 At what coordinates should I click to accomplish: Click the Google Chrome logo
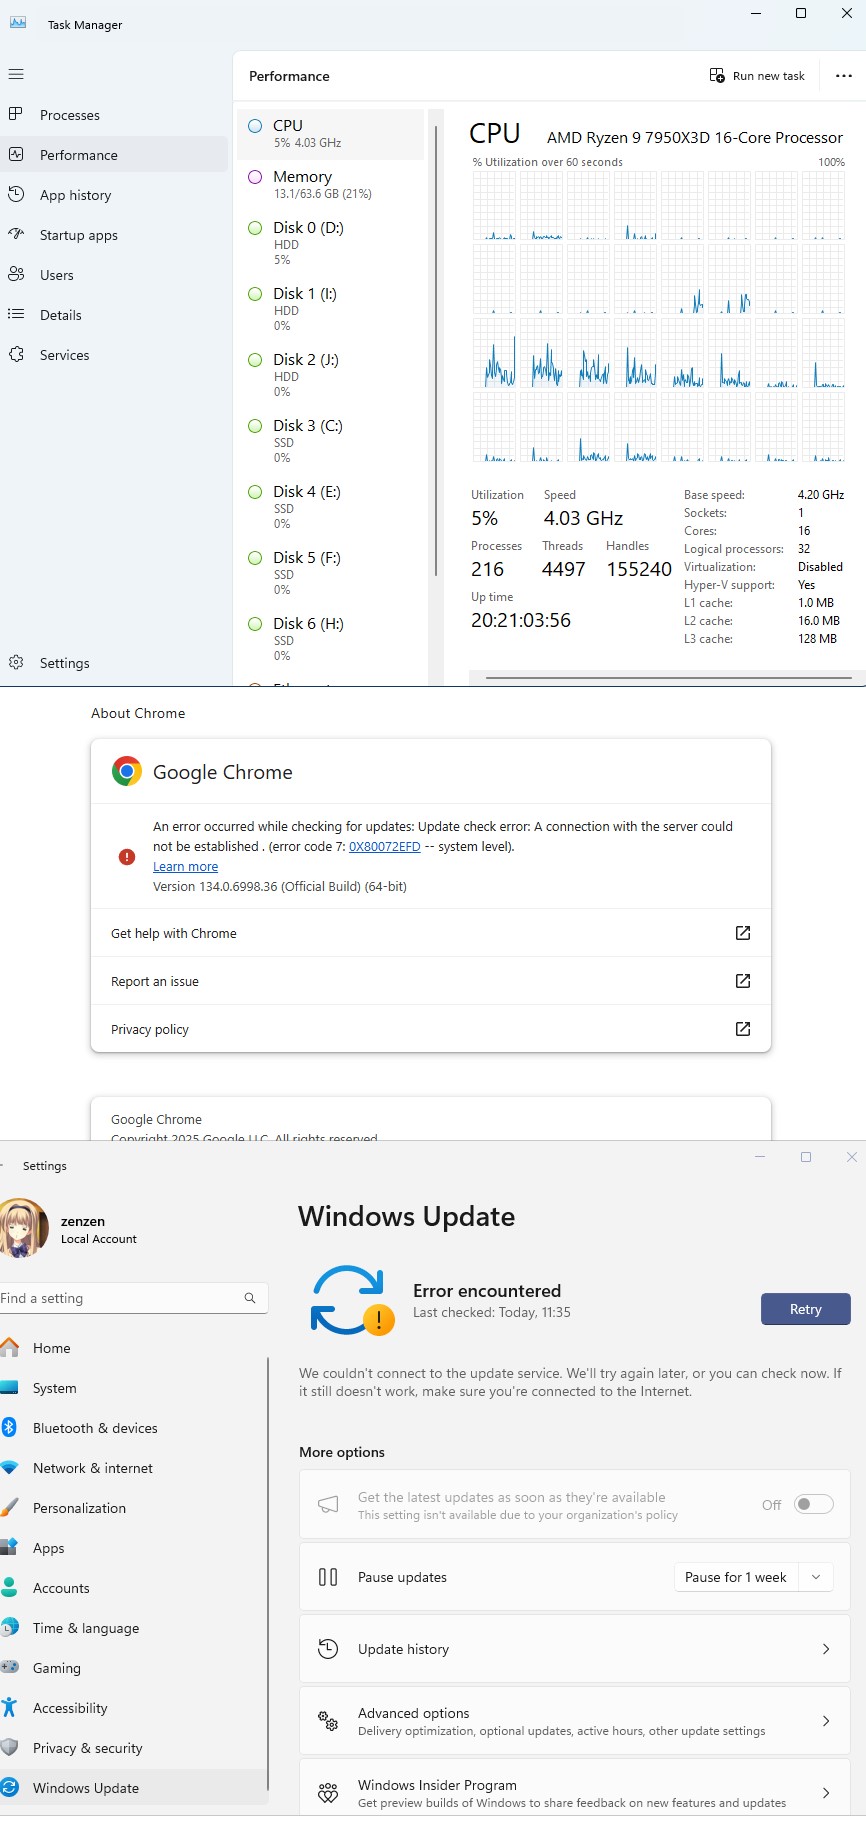[x=127, y=771]
